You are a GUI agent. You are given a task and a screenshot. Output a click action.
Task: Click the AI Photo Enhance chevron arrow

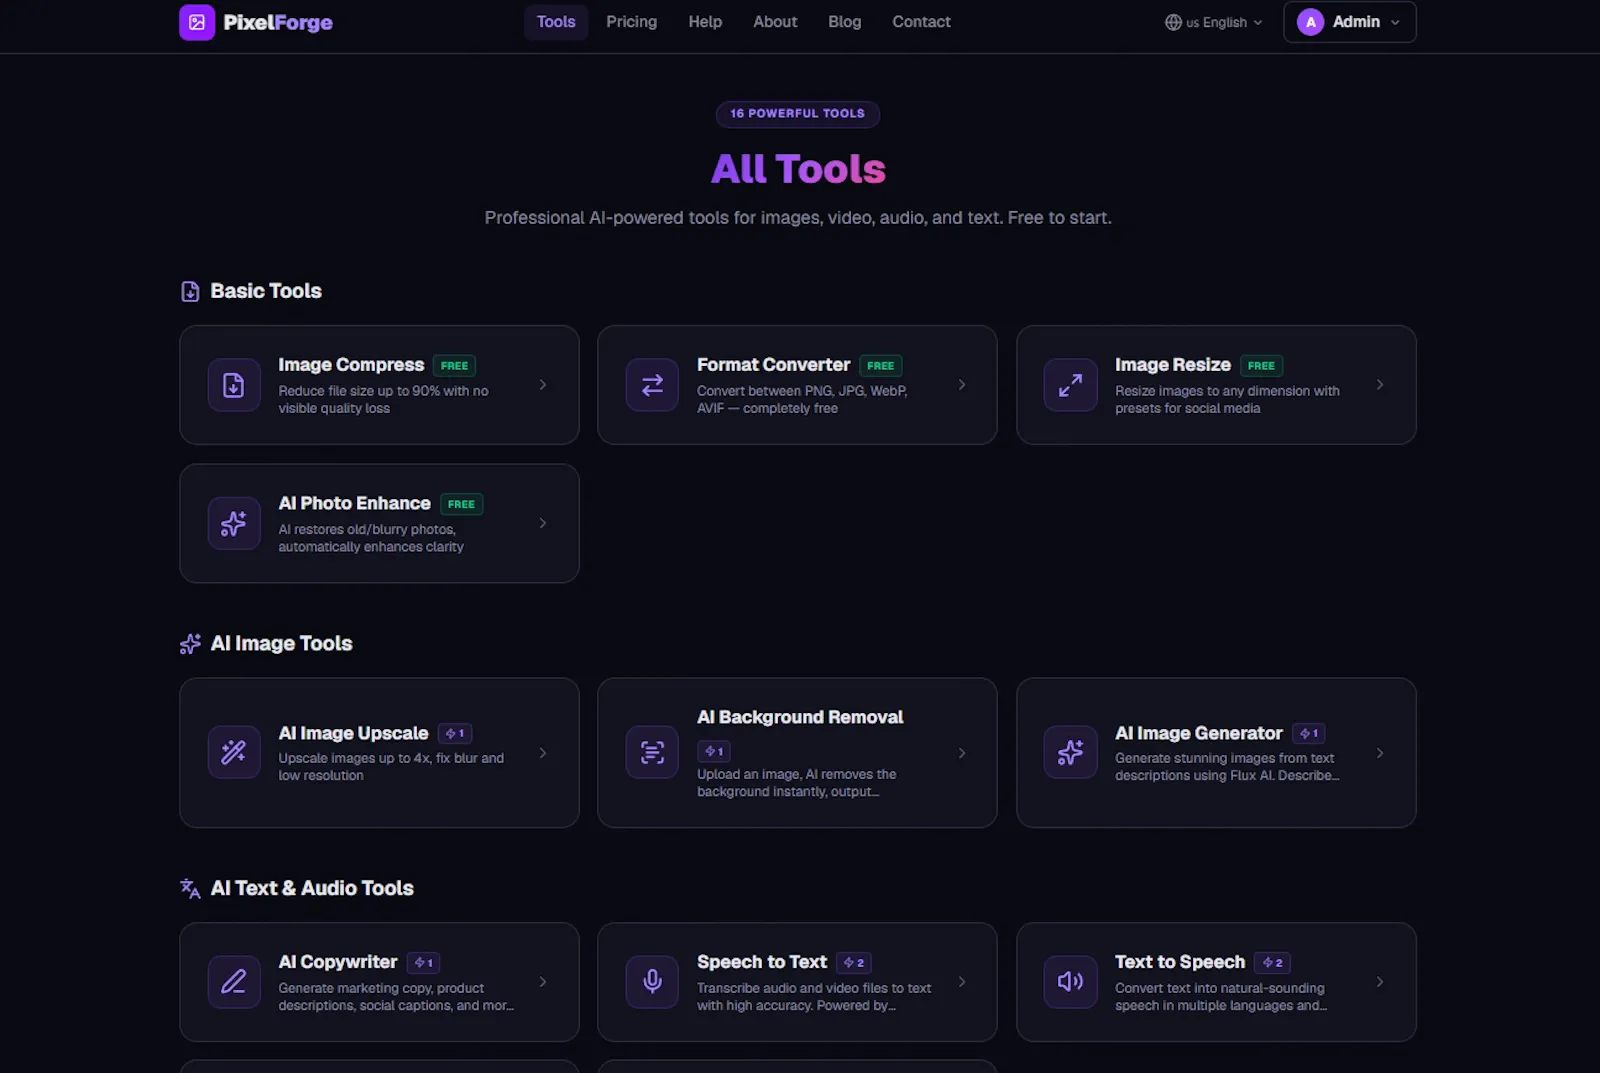(543, 523)
